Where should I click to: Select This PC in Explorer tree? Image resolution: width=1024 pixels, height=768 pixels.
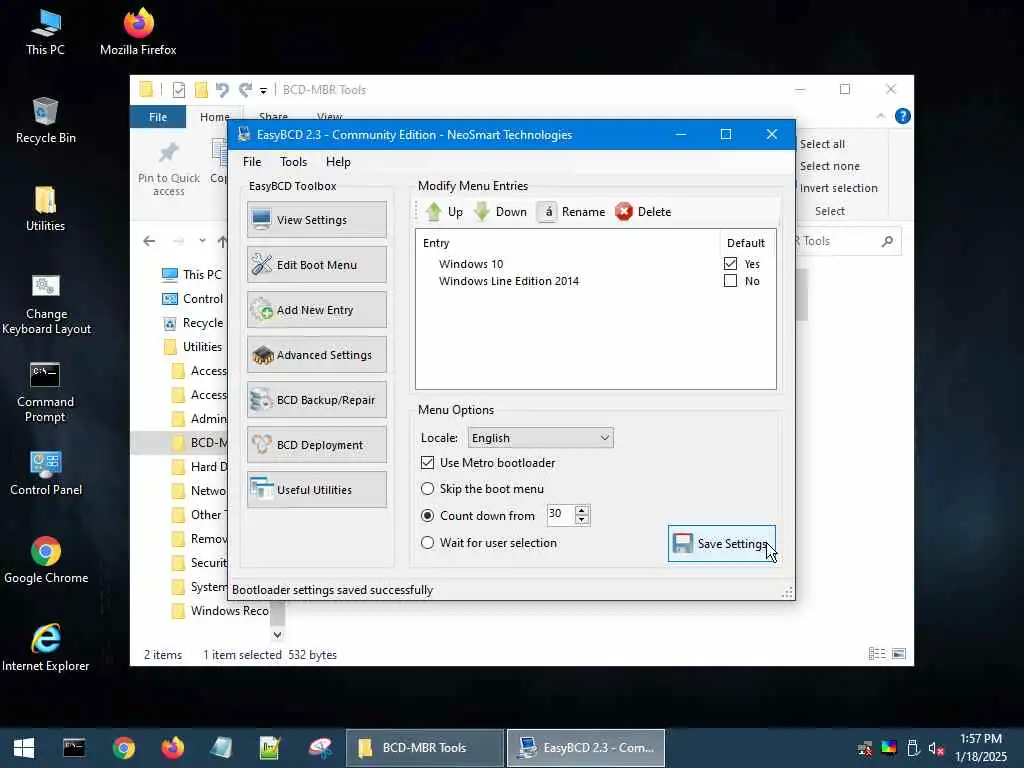(192, 274)
